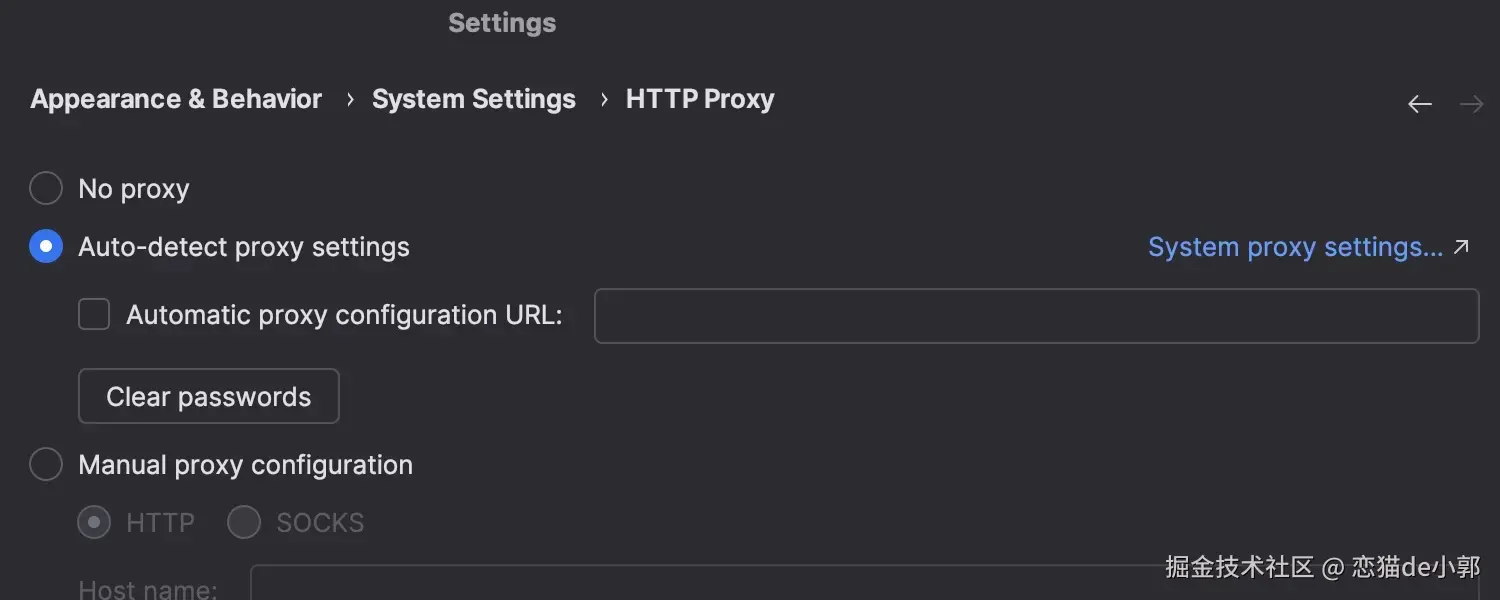Choose Auto-detect proxy settings radio button
1500x600 pixels.
[x=46, y=247]
